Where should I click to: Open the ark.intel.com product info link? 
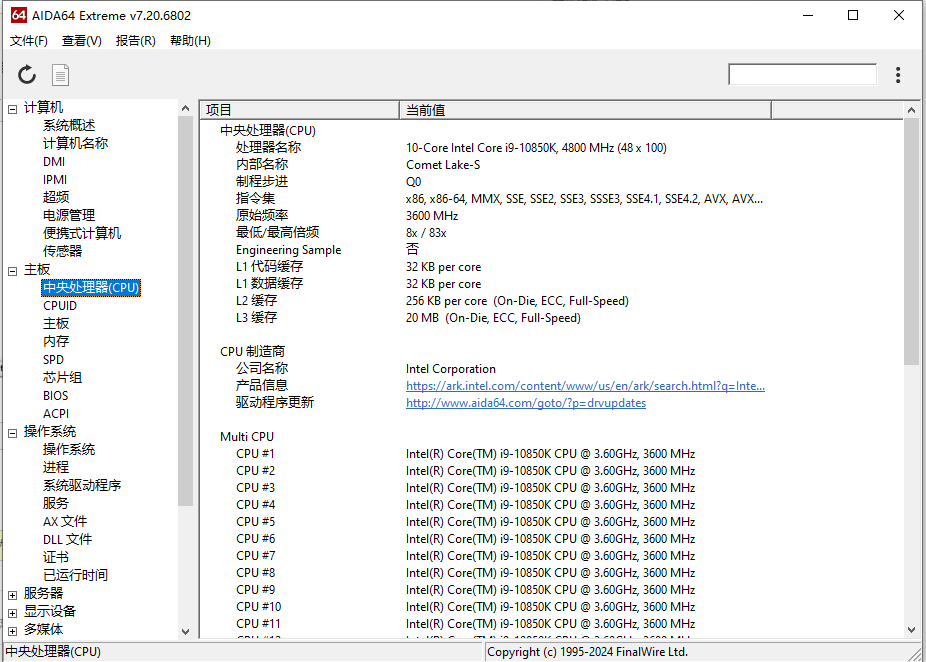click(x=585, y=386)
